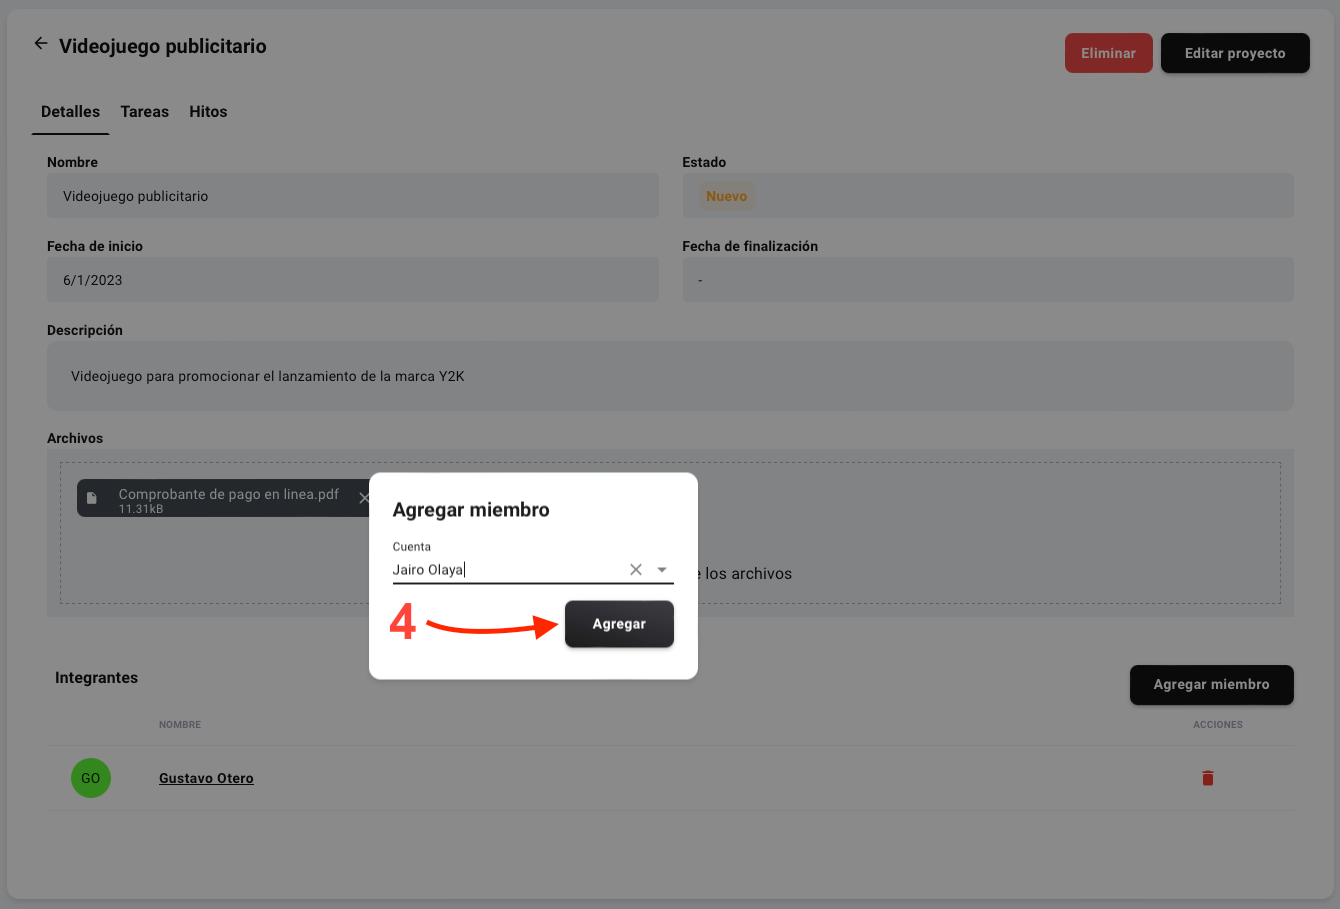This screenshot has width=1340, height=909.
Task: Switch to the Tareas tab
Action: tap(145, 112)
